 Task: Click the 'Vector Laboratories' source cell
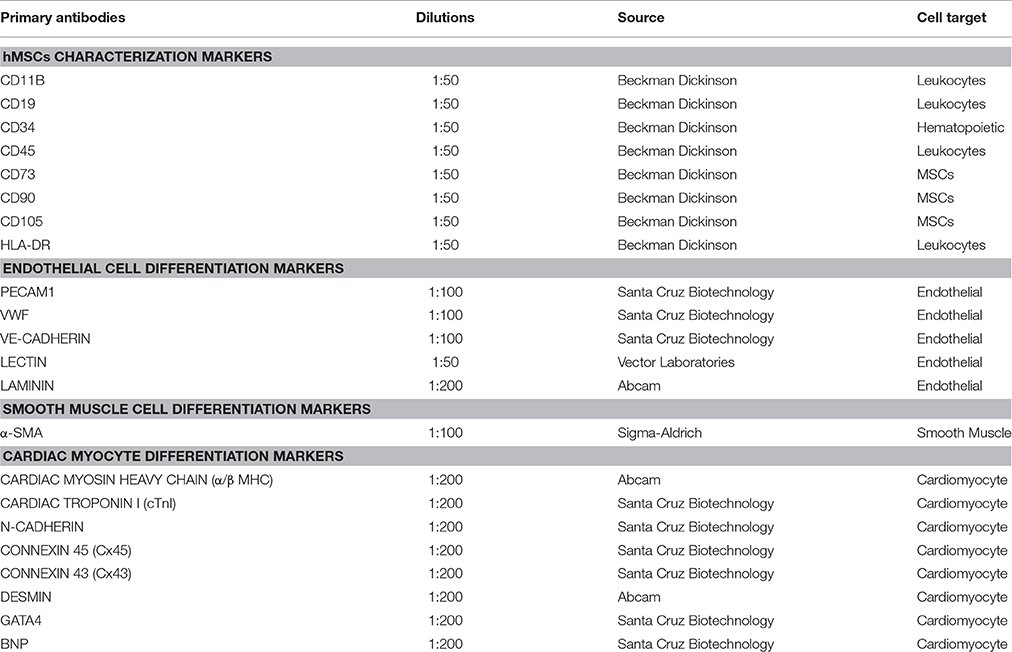pos(676,362)
